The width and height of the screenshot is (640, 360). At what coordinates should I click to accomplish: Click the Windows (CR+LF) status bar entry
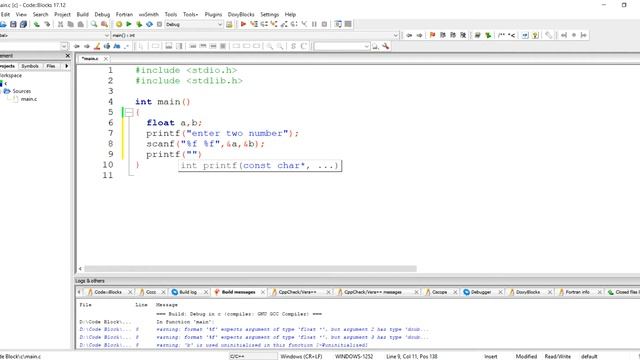click(x=301, y=356)
